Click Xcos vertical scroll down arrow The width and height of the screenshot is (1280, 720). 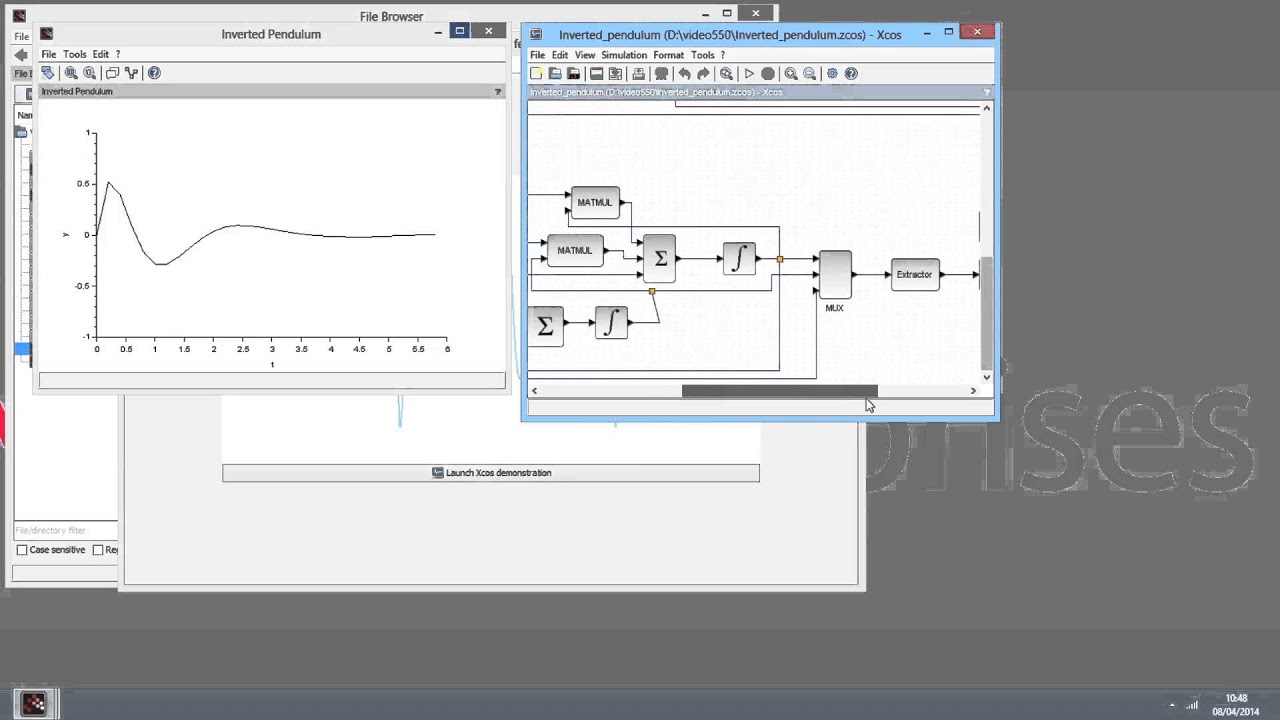tap(987, 377)
